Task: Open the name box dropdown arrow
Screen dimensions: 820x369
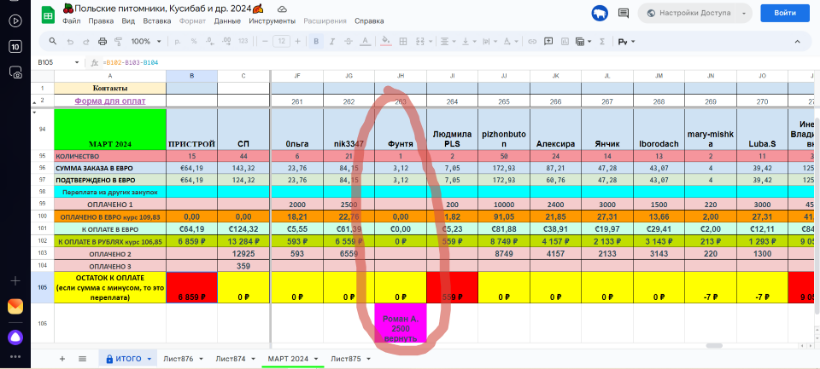Action: point(77,63)
